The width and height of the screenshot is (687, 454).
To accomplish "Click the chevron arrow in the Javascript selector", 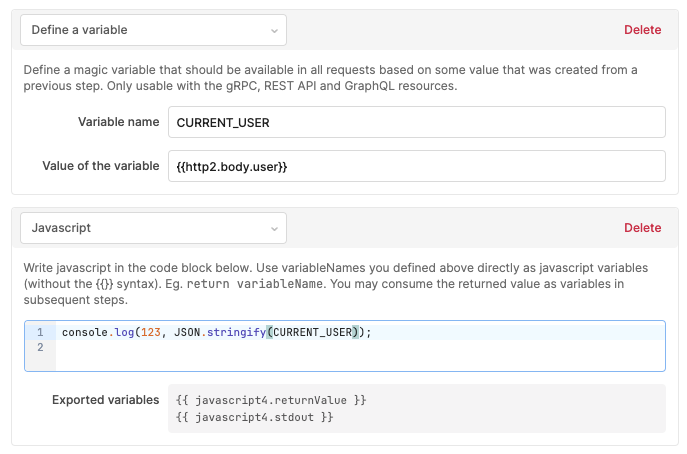I will (x=274, y=229).
